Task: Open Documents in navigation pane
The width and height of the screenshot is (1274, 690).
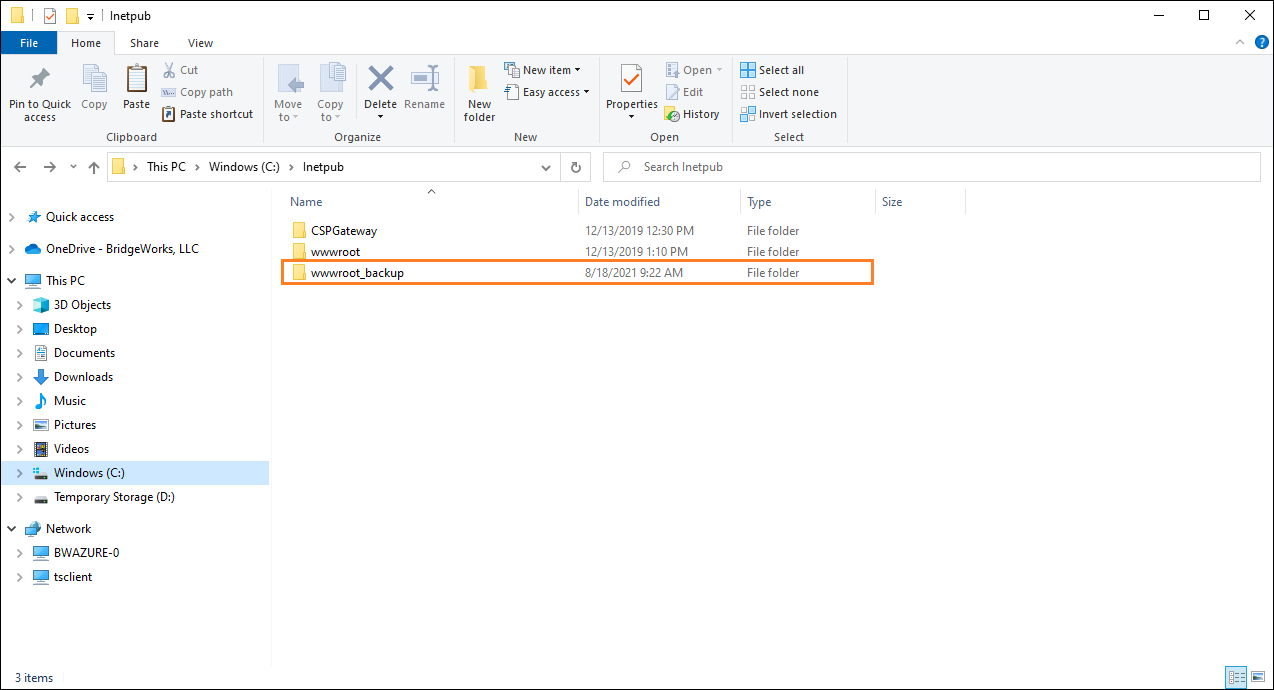Action: [84, 353]
